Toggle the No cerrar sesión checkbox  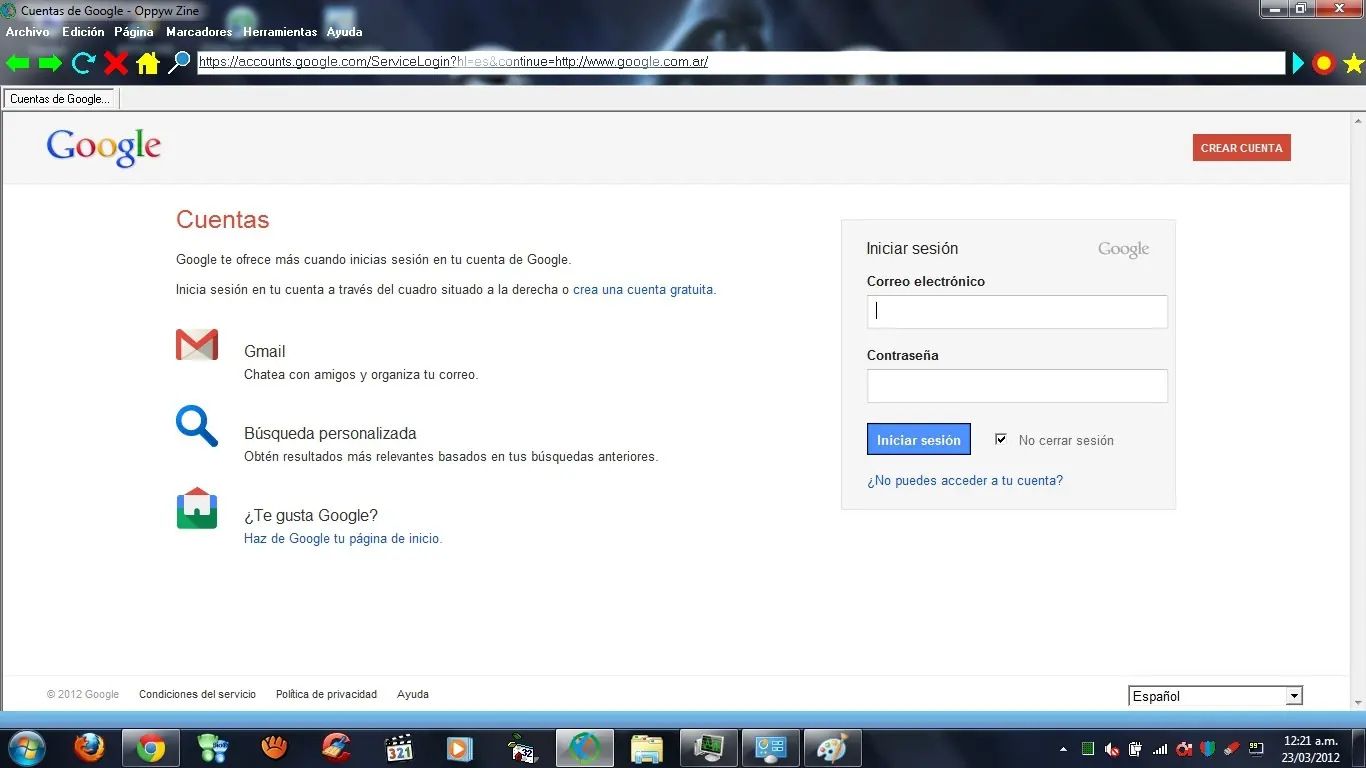[x=1001, y=439]
